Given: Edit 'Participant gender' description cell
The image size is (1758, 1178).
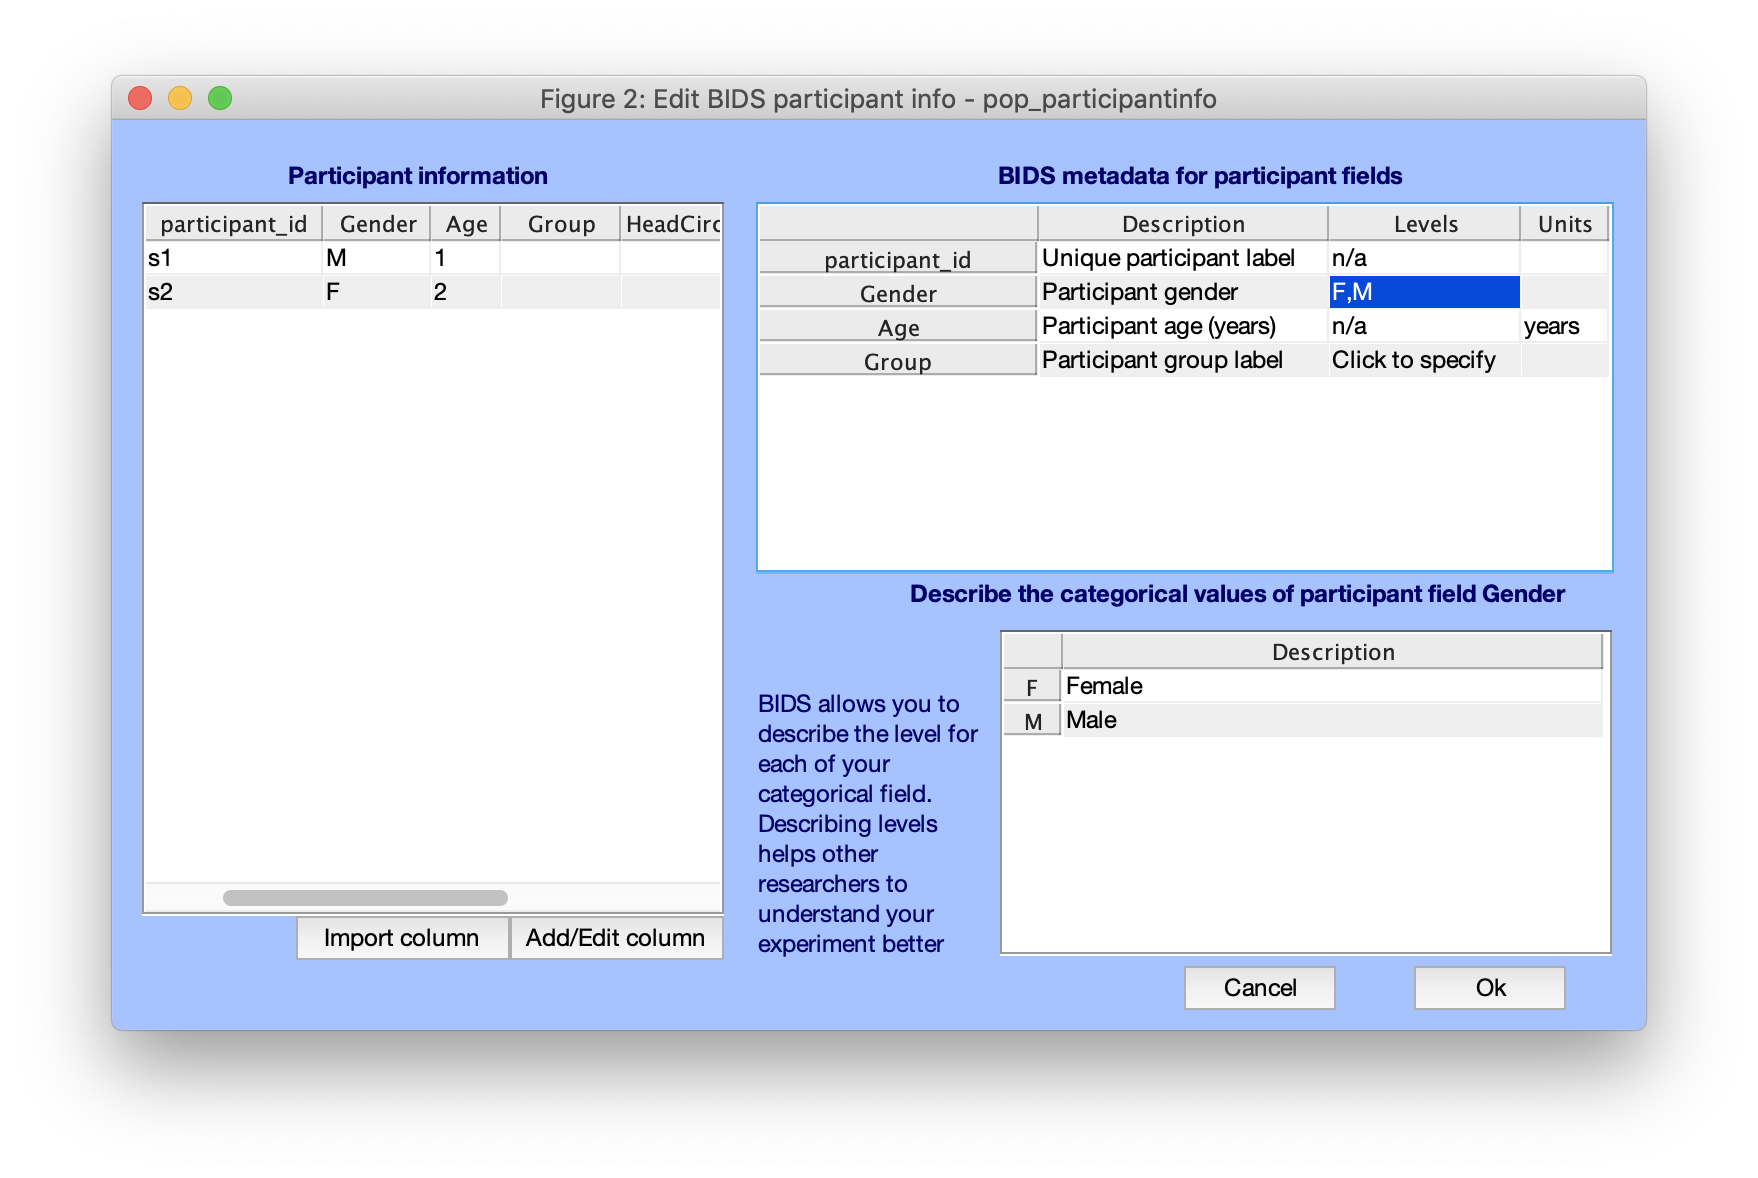Looking at the screenshot, I should (x=1182, y=292).
